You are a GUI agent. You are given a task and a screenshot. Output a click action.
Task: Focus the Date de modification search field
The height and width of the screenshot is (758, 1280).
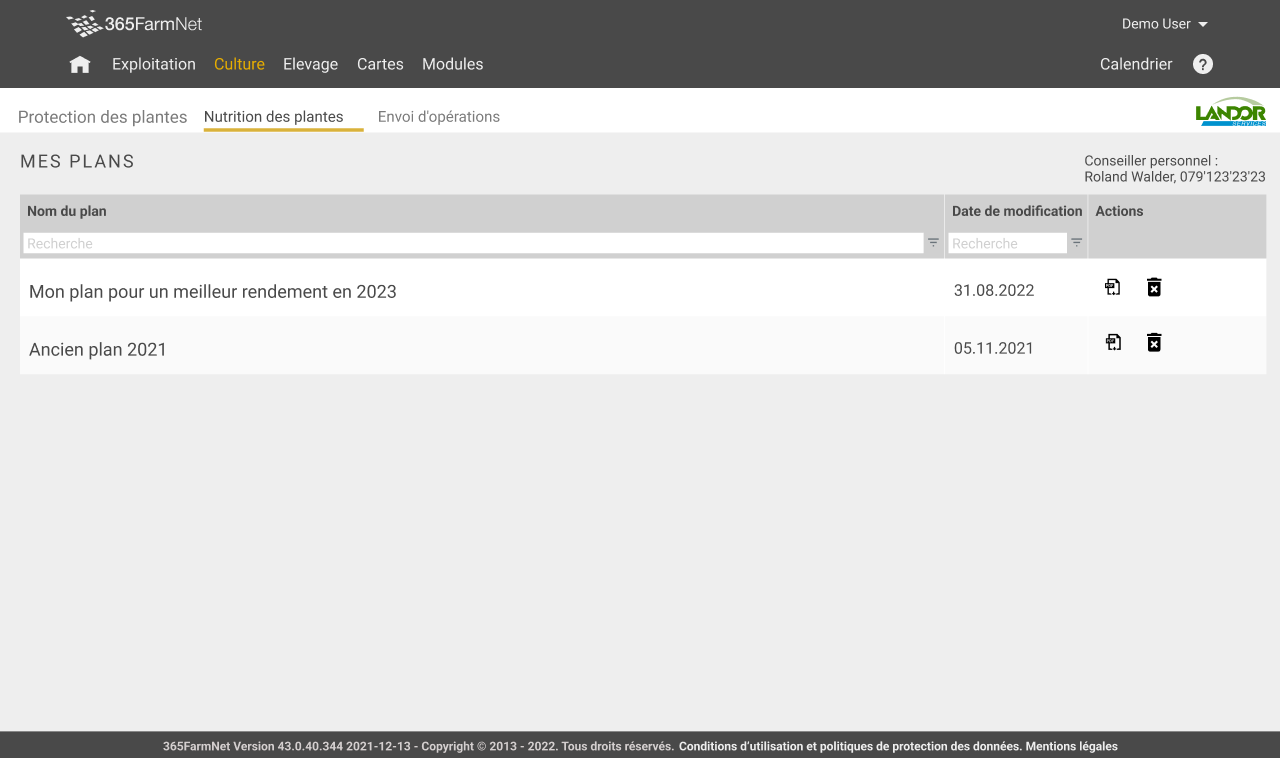pyautogui.click(x=1007, y=243)
